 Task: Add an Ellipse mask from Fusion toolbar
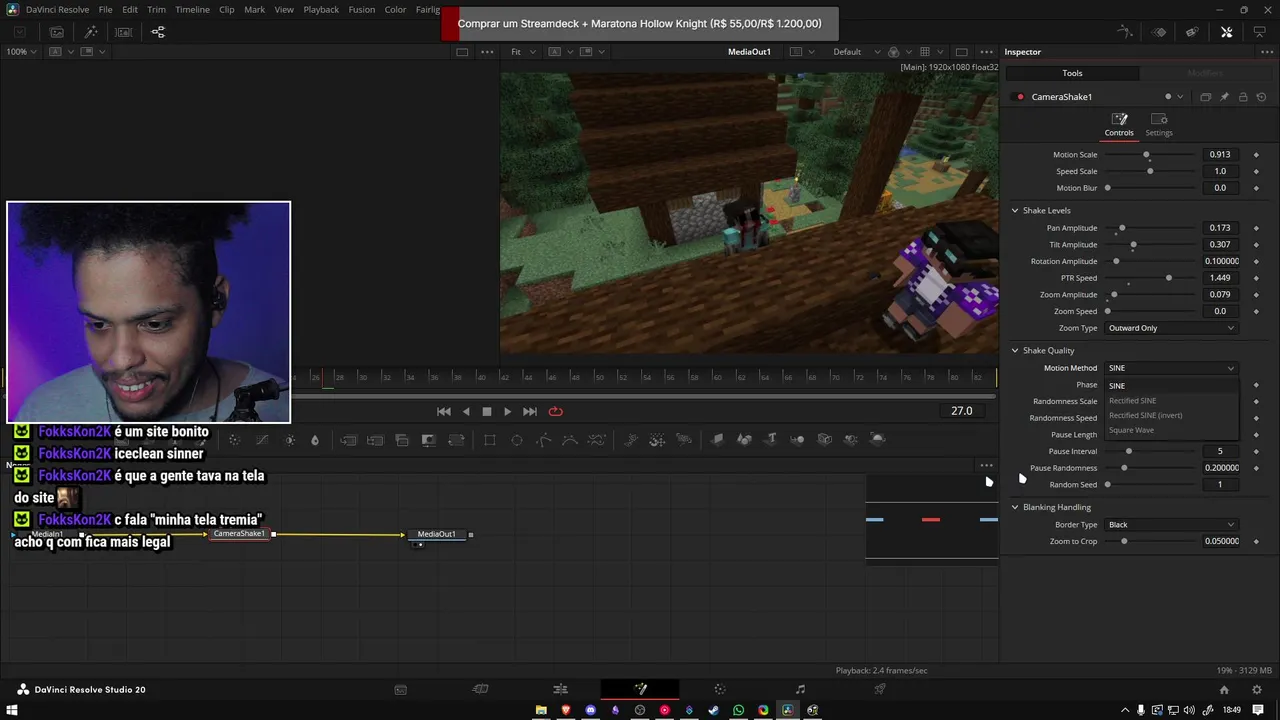coord(517,440)
